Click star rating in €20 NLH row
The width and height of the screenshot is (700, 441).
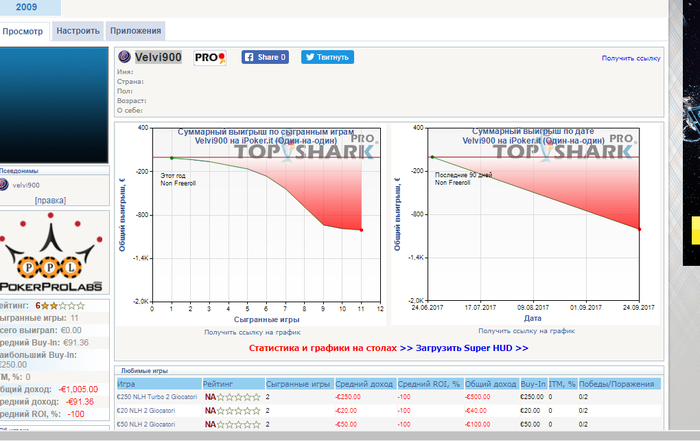(238, 411)
